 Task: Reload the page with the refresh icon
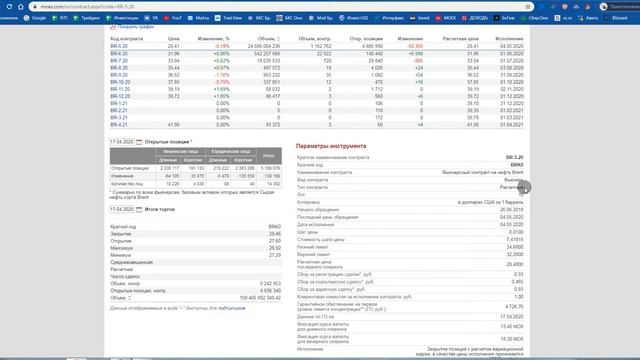point(9,7)
